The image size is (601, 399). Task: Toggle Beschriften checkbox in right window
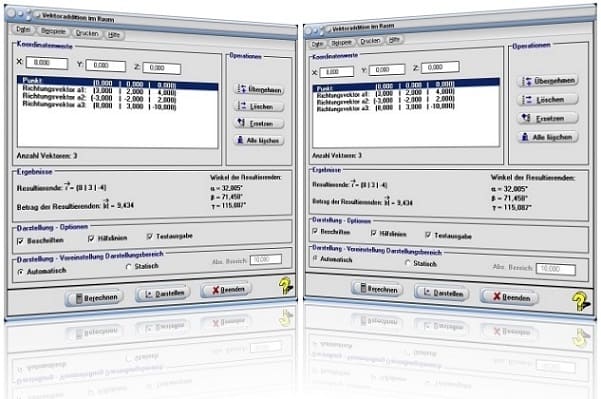(315, 231)
